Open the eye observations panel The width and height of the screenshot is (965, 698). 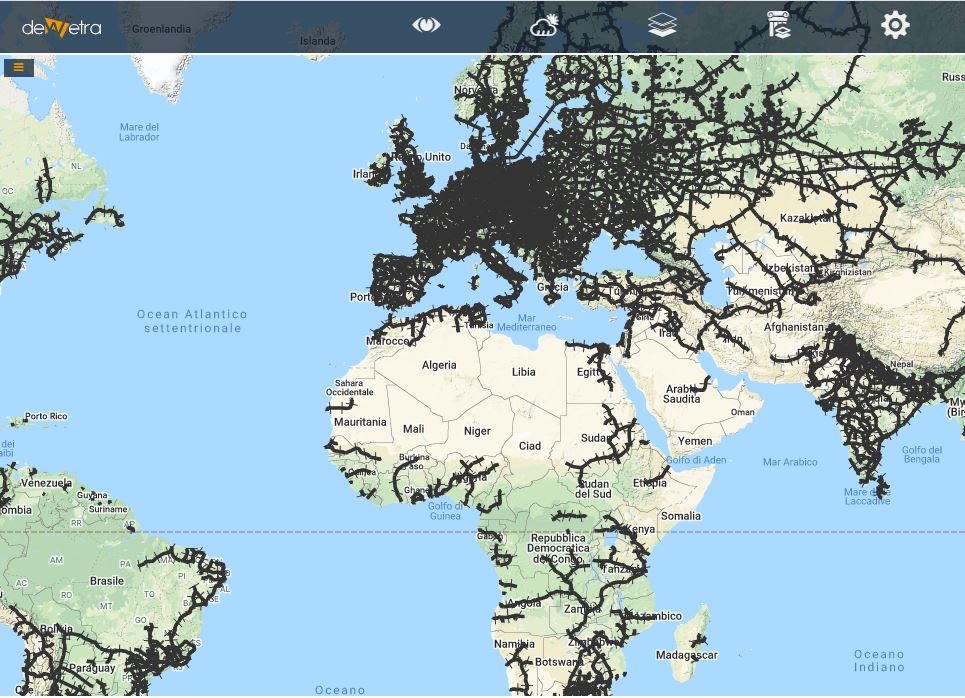[x=426, y=25]
